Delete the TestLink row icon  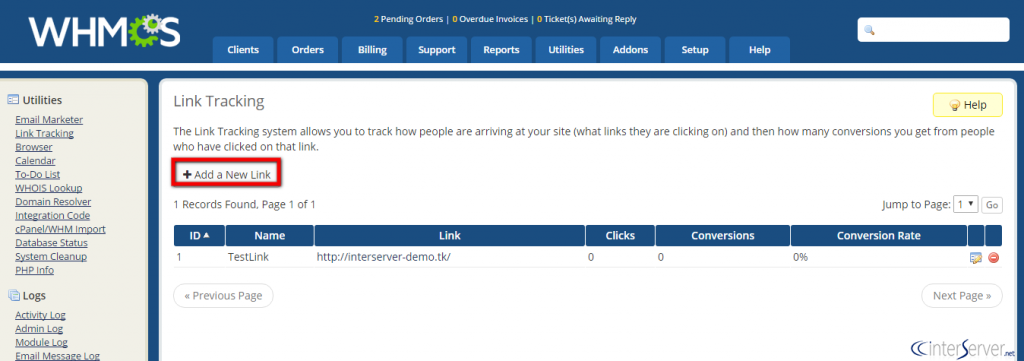click(x=993, y=258)
